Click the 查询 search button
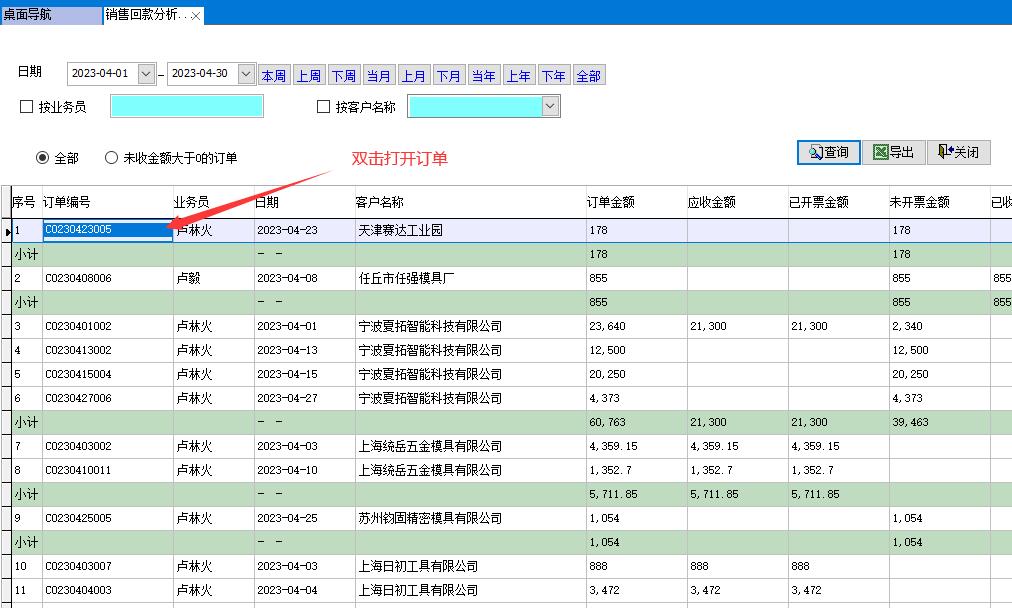The width and height of the screenshot is (1012, 608). coord(829,152)
